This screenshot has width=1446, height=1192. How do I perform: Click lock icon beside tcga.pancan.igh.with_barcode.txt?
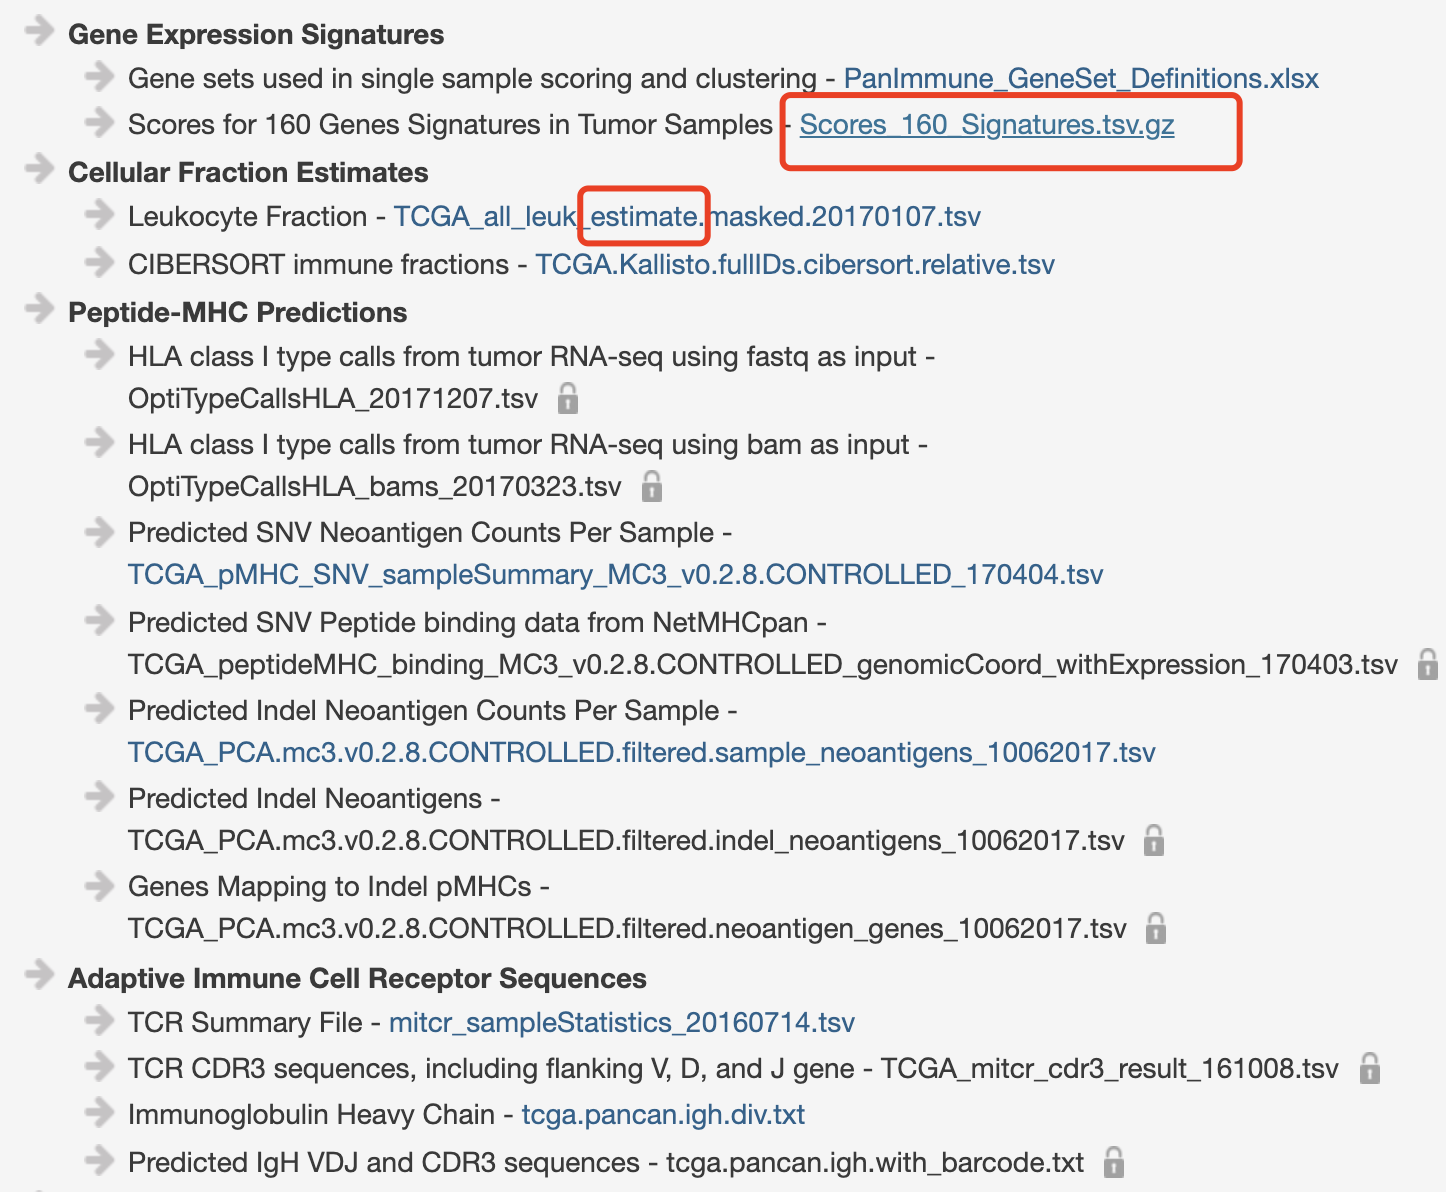(1114, 1162)
